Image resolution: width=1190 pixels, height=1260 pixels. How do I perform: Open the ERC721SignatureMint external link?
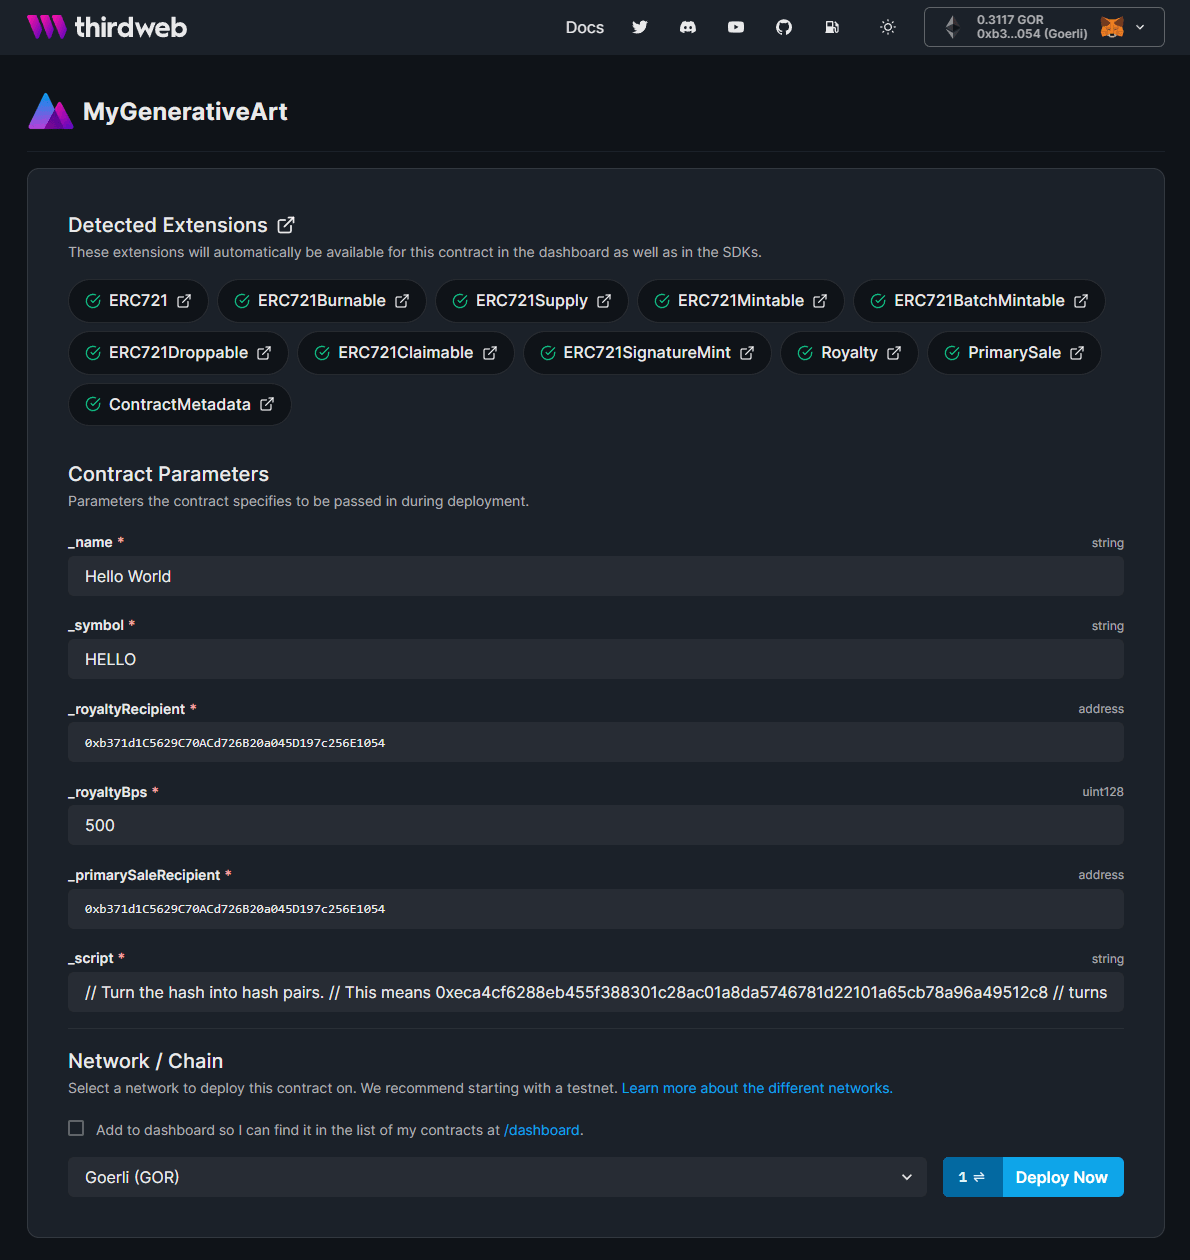click(747, 352)
